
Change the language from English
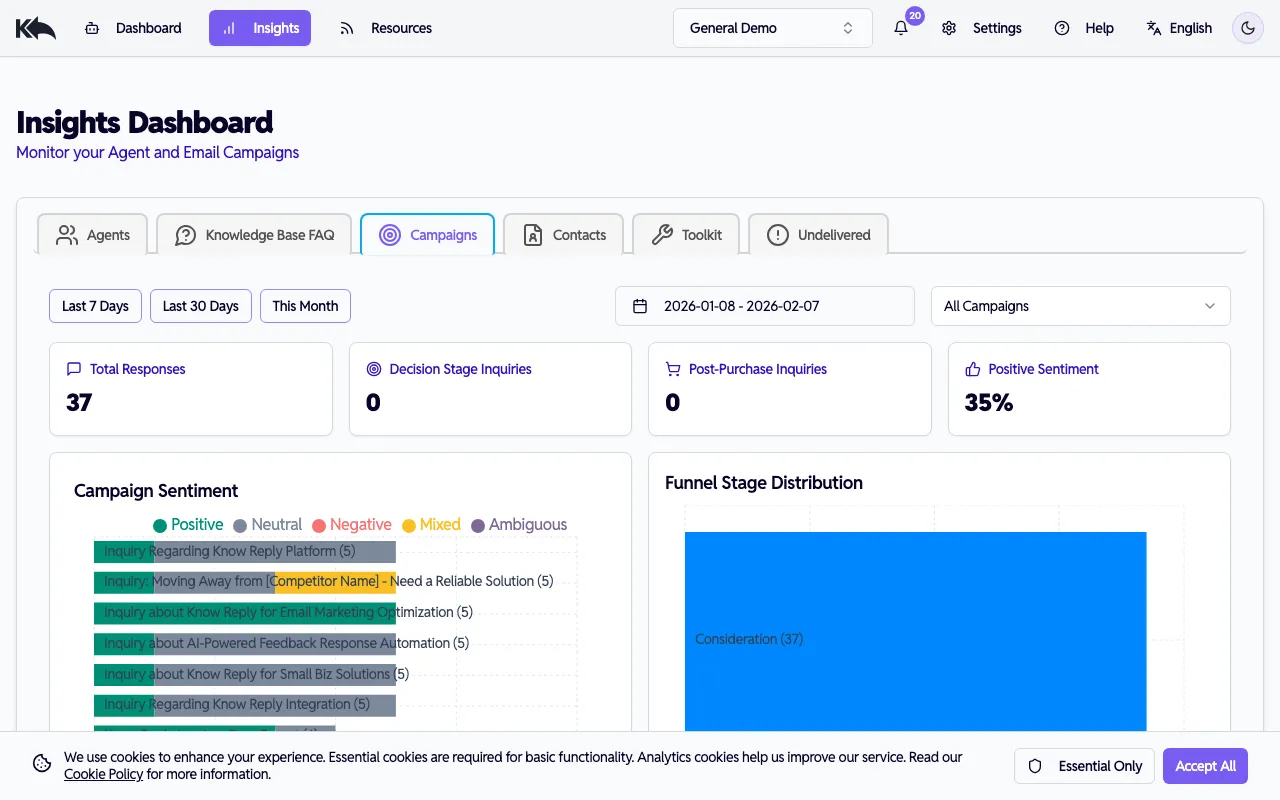coord(1180,28)
